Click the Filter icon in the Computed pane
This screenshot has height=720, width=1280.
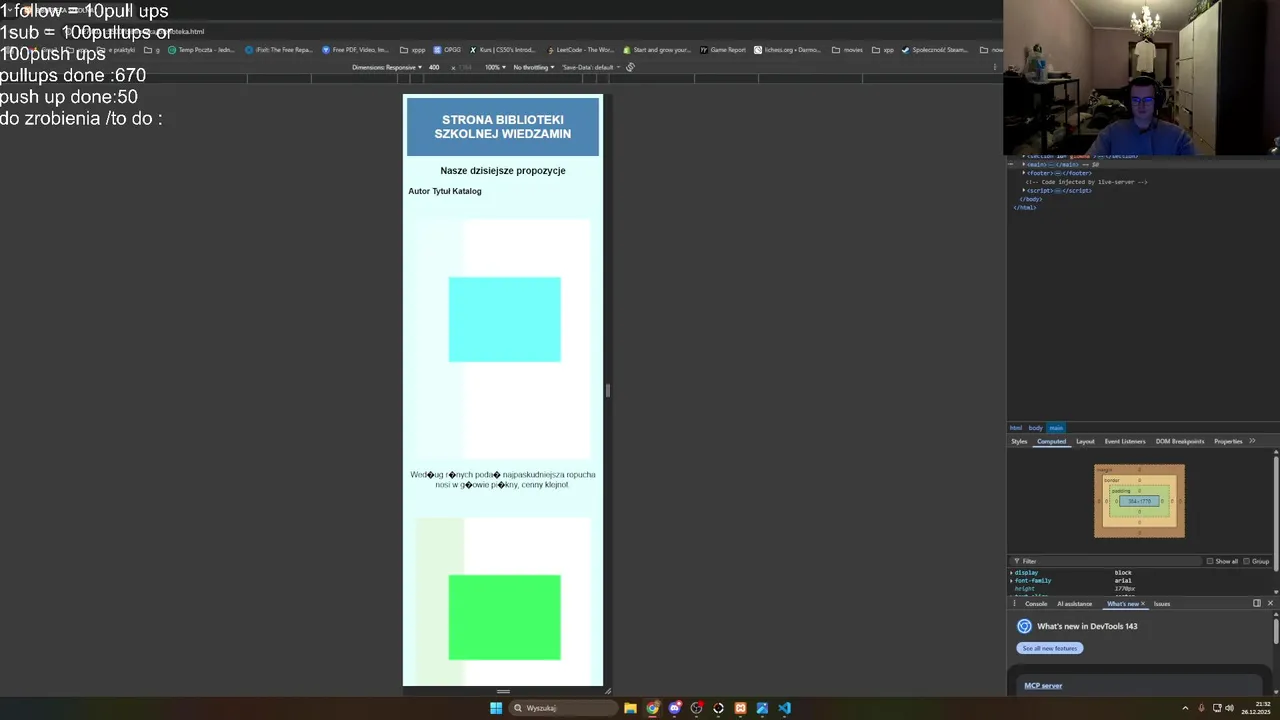tap(1017, 561)
